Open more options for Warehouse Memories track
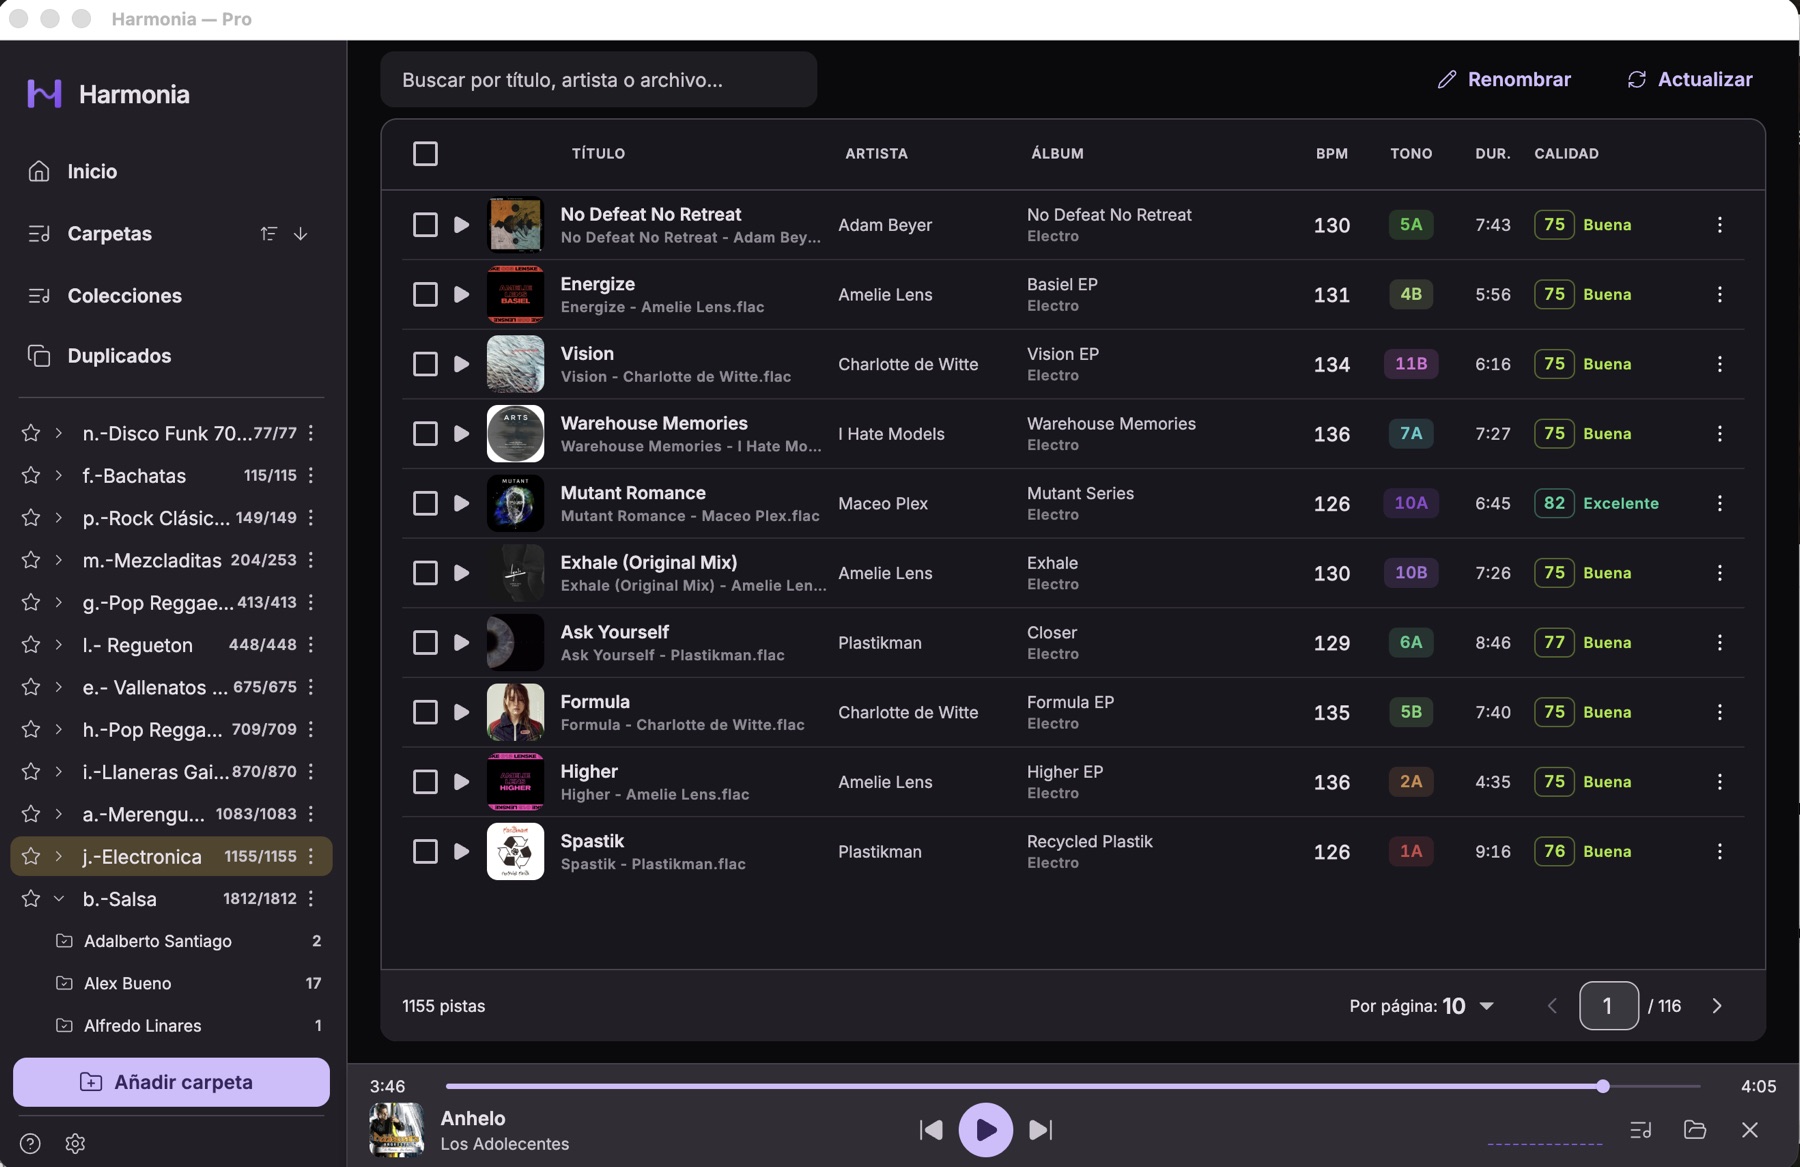This screenshot has width=1800, height=1167. click(x=1719, y=434)
